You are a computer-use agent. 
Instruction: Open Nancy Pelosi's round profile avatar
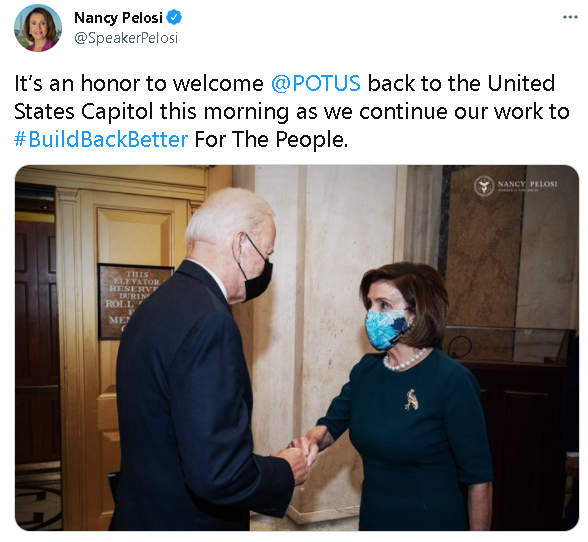coord(38,28)
